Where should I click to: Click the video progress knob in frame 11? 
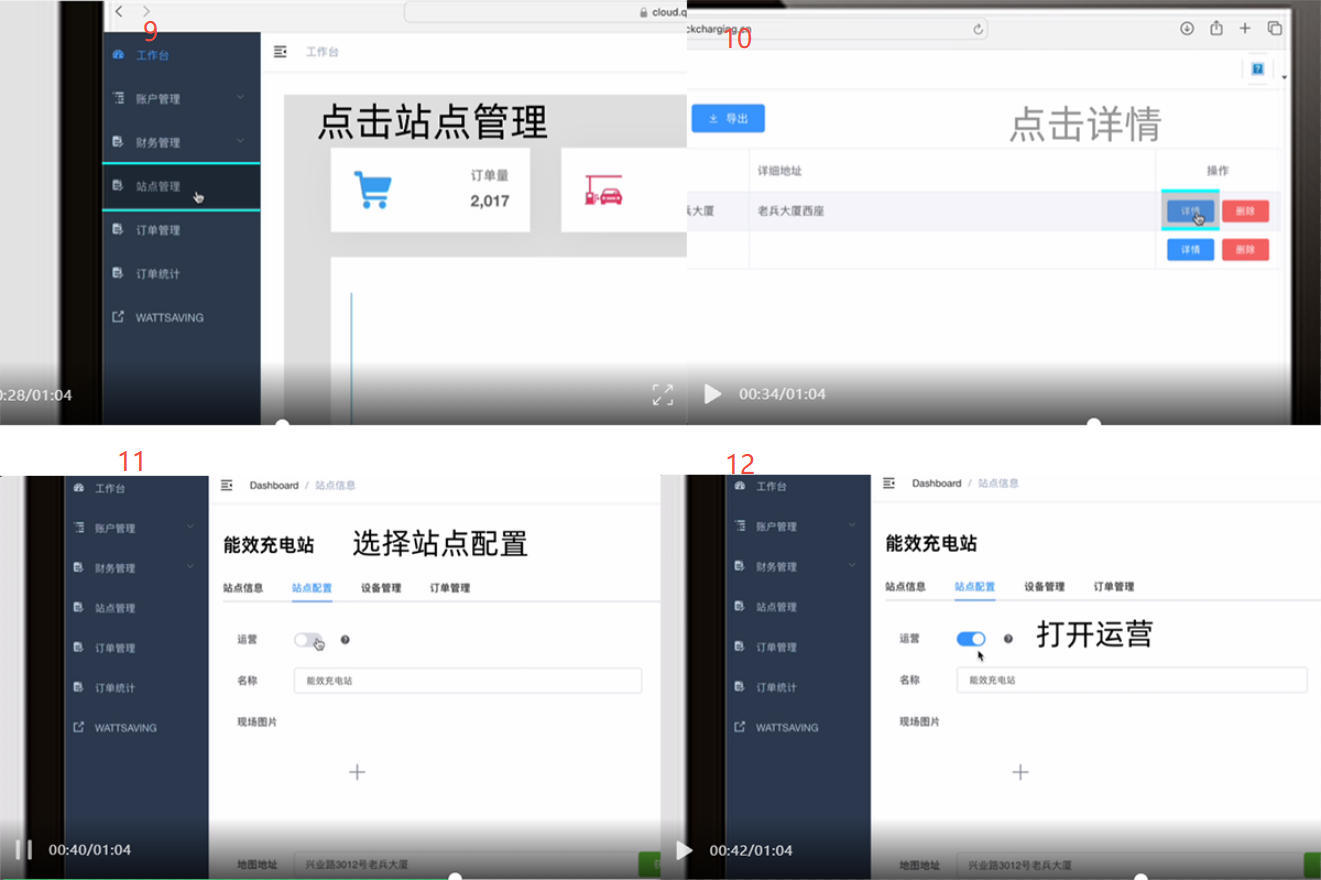click(x=455, y=878)
